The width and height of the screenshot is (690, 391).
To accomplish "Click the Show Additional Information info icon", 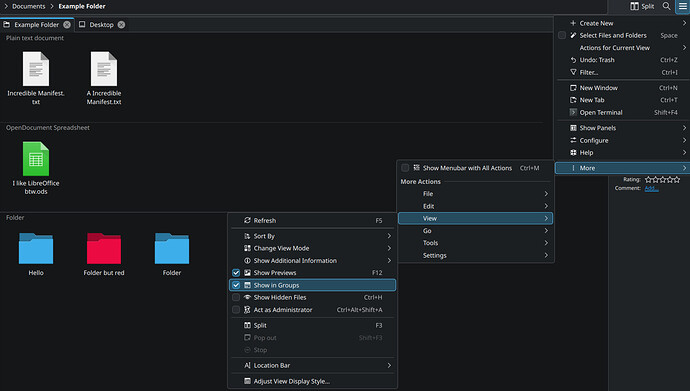I will click(247, 260).
